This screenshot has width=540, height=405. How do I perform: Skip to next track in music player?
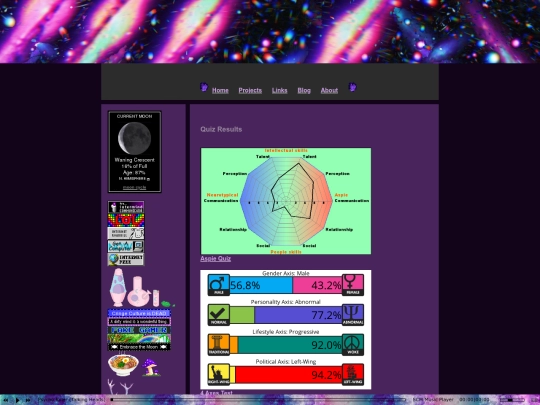(x=28, y=400)
